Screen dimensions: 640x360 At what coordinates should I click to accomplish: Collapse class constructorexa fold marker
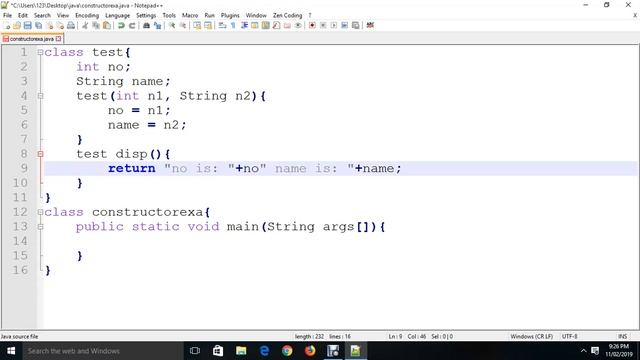pyautogui.click(x=40, y=212)
